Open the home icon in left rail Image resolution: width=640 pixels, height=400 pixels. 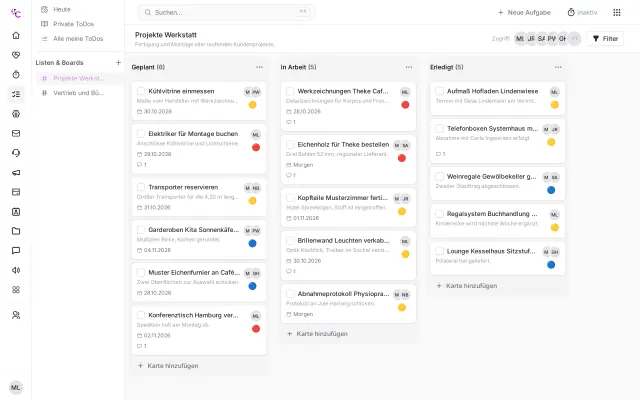coord(16,36)
